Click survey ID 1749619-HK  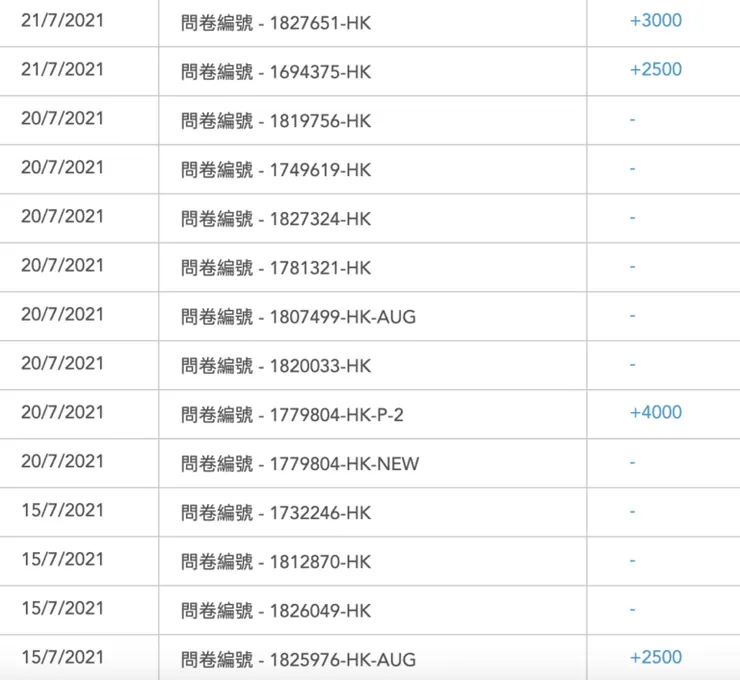tap(276, 170)
